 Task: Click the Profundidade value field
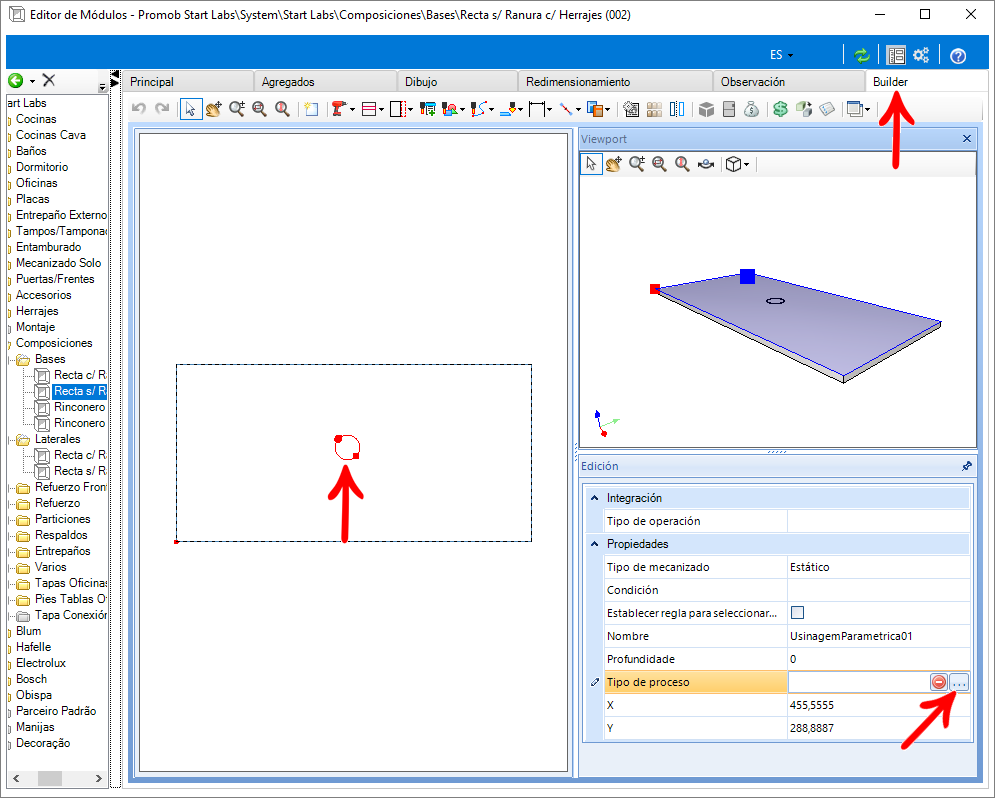(x=878, y=659)
